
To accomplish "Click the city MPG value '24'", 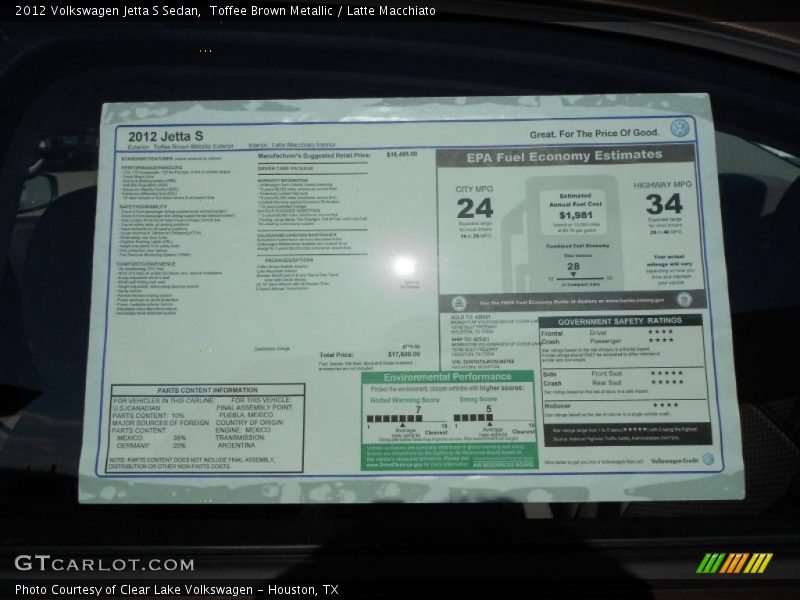I will tap(475, 208).
